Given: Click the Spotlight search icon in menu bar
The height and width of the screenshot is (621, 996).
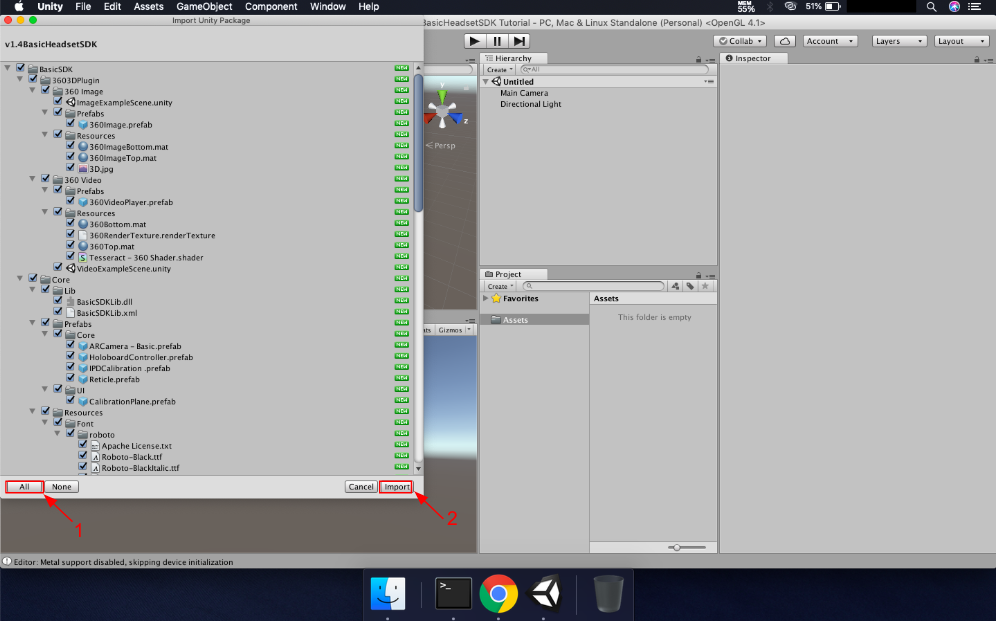Looking at the screenshot, I should click(x=931, y=6).
